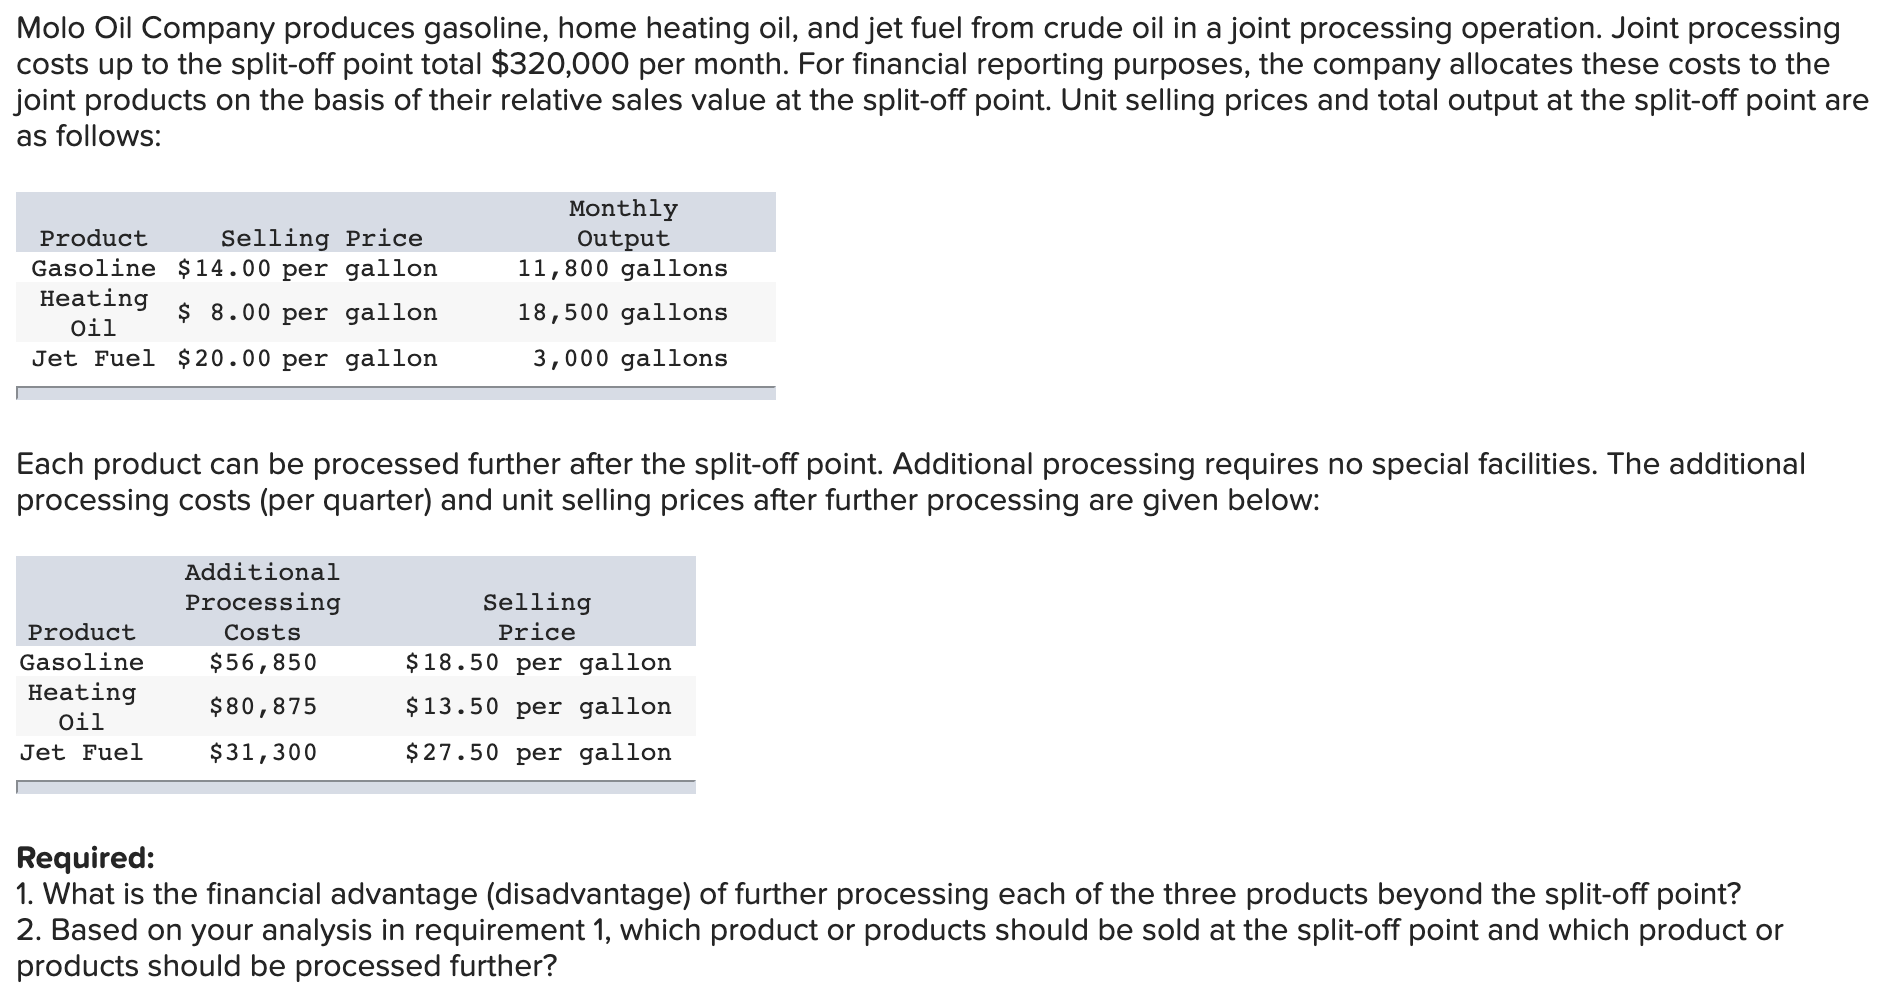This screenshot has height=1002, width=1884.
Task: Select the 3,000 gallons output cell
Action: 630,358
